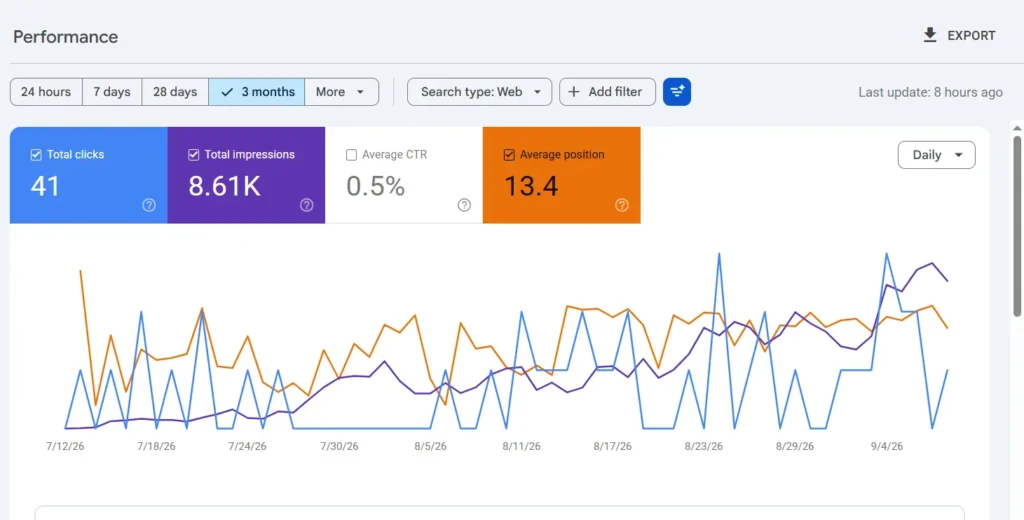
Task: Click the Total impressions value 8.61K
Action: 225,186
